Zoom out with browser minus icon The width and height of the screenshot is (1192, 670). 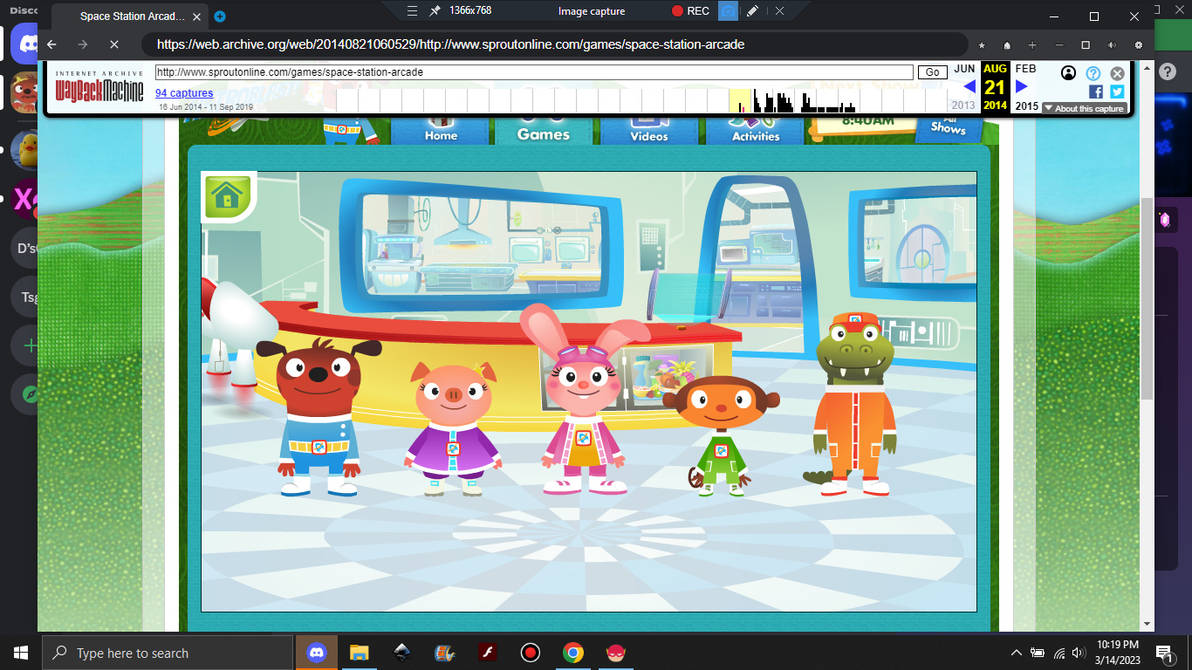click(x=1059, y=45)
